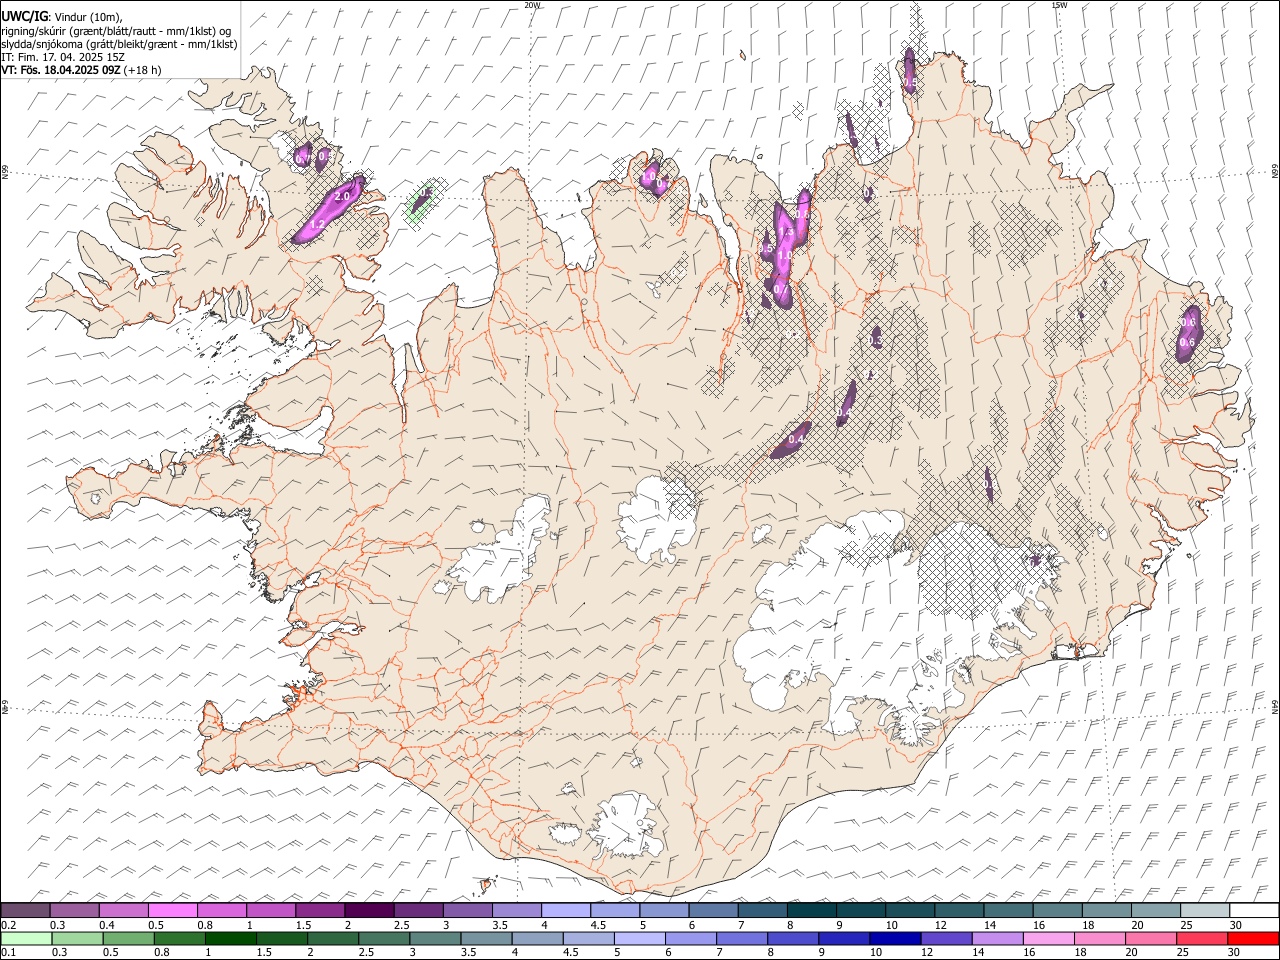Pick the first mauve swatch after 0.2, upper scale
Screen dimensions: 1280x960
26,911
